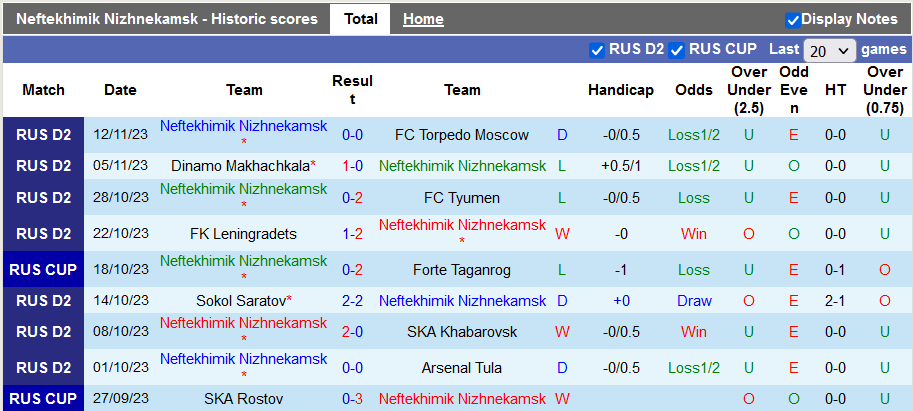Click the 2-2 result against Sokol Saratov

coord(352,301)
